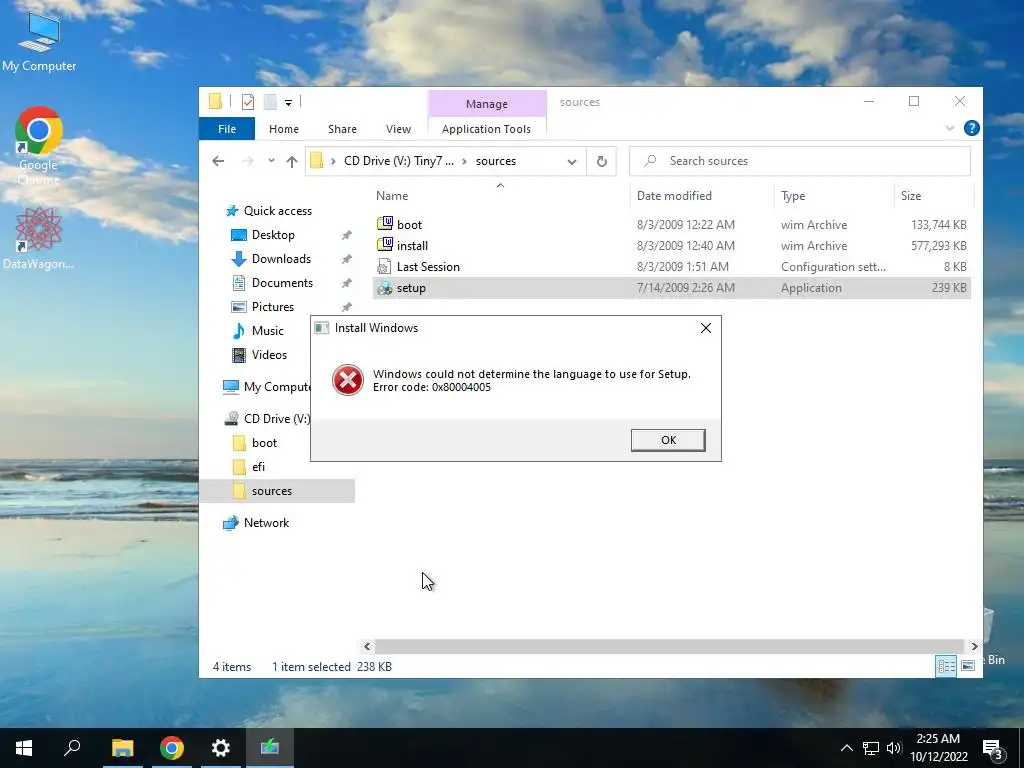Click the horizontal scrollbar track
Viewport: 1024px width, 768px height.
pyautogui.click(x=669, y=647)
